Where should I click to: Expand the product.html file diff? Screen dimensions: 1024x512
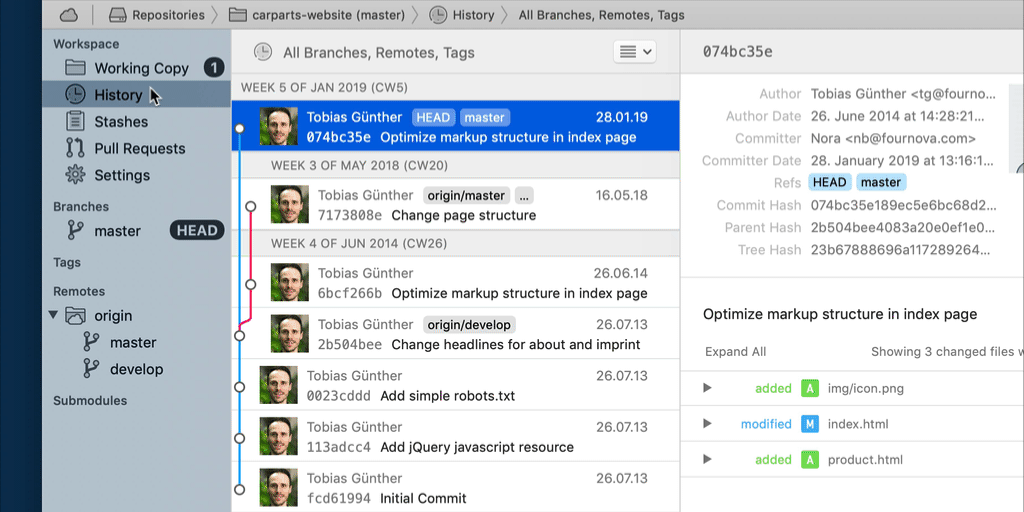pos(707,460)
